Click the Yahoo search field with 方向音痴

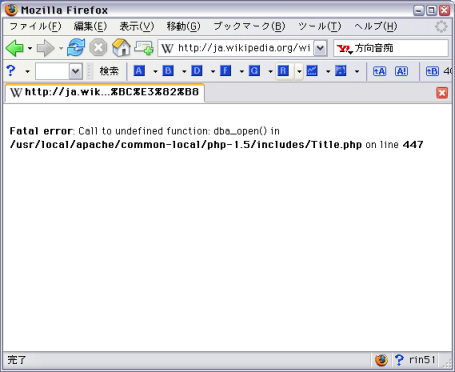click(391, 48)
